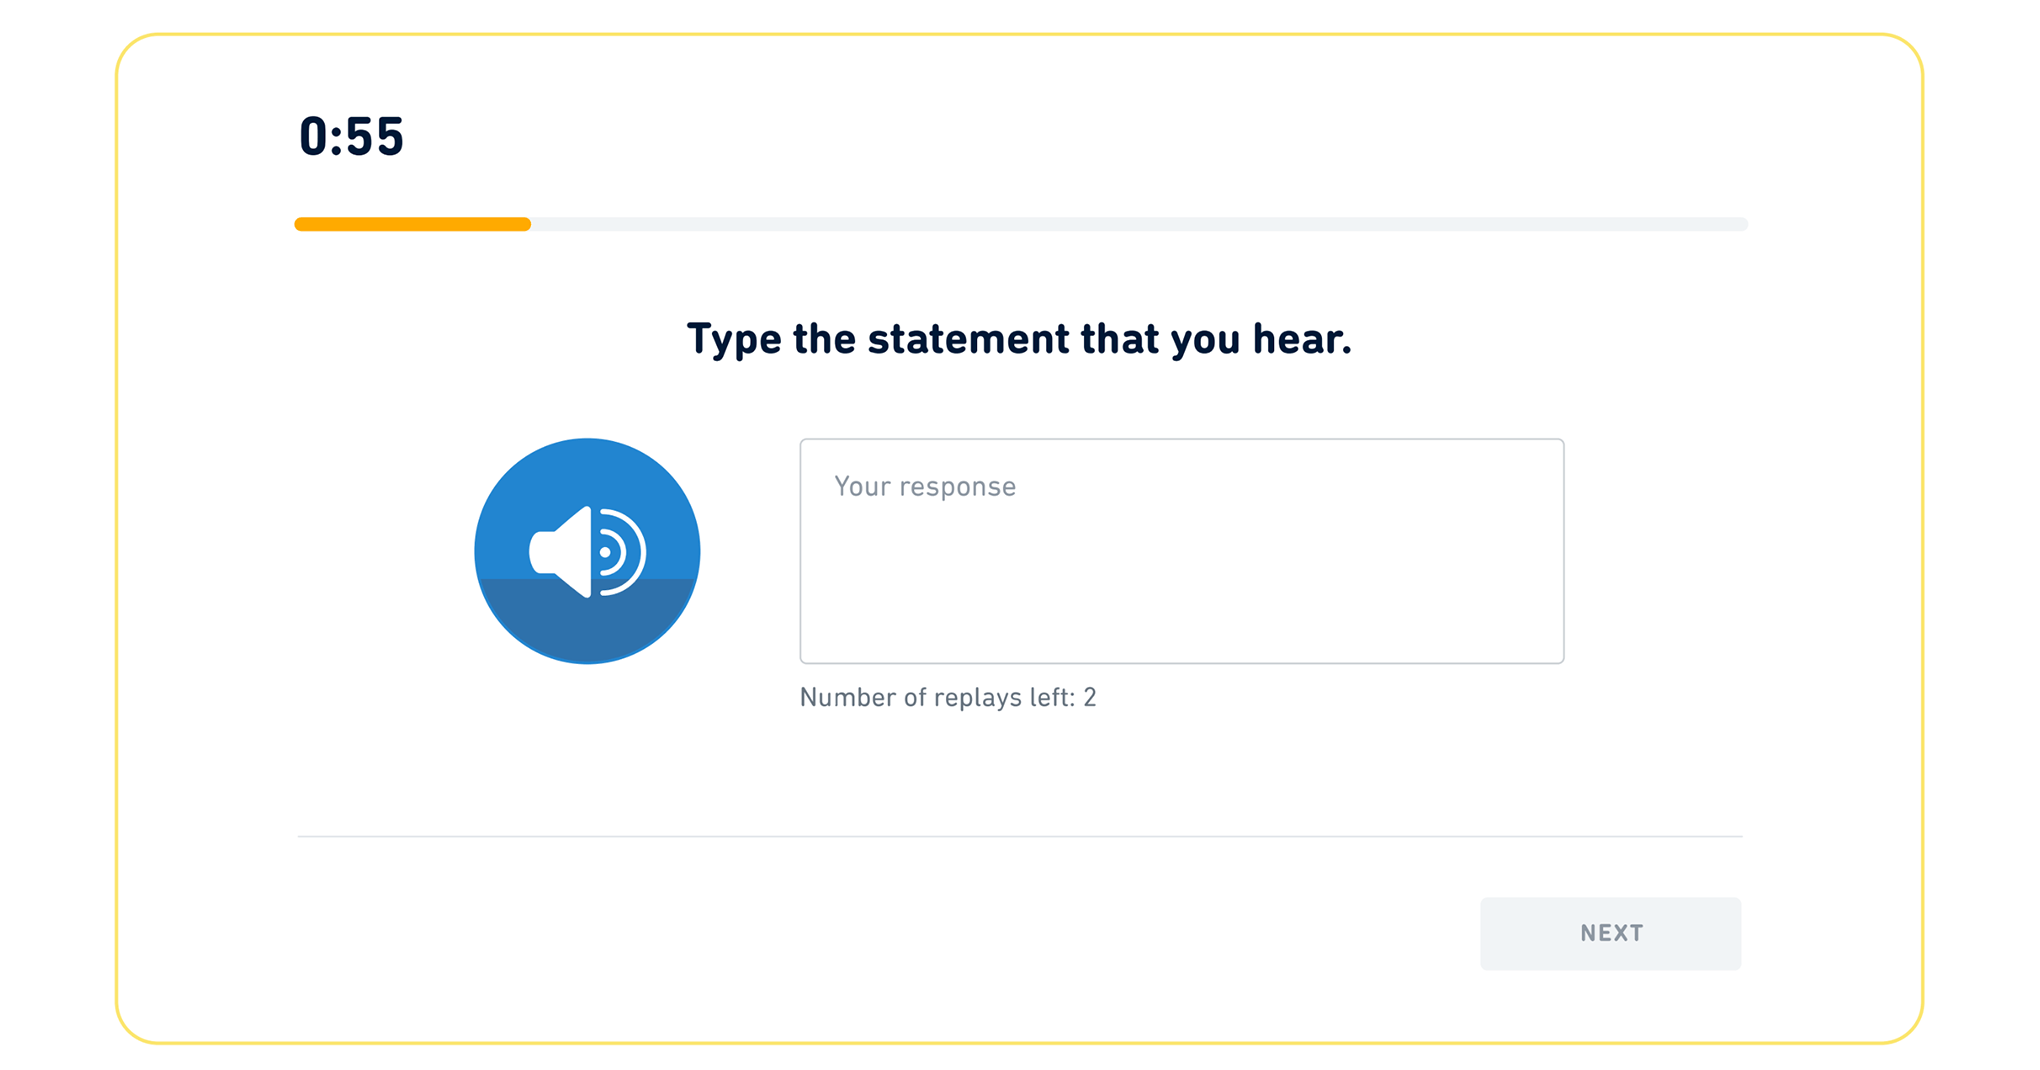Click the 0:55 countdown timer
This screenshot has width=2040, height=1070.
point(351,137)
